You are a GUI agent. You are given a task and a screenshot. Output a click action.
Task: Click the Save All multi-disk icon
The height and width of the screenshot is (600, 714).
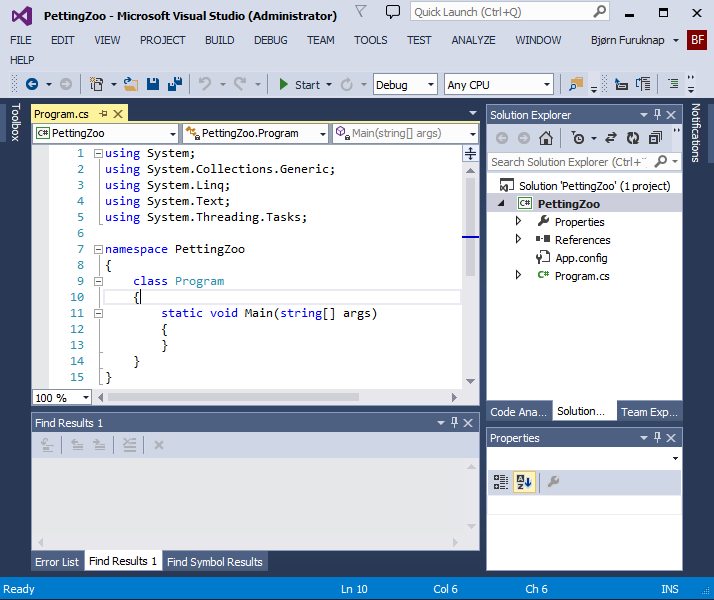click(x=175, y=84)
